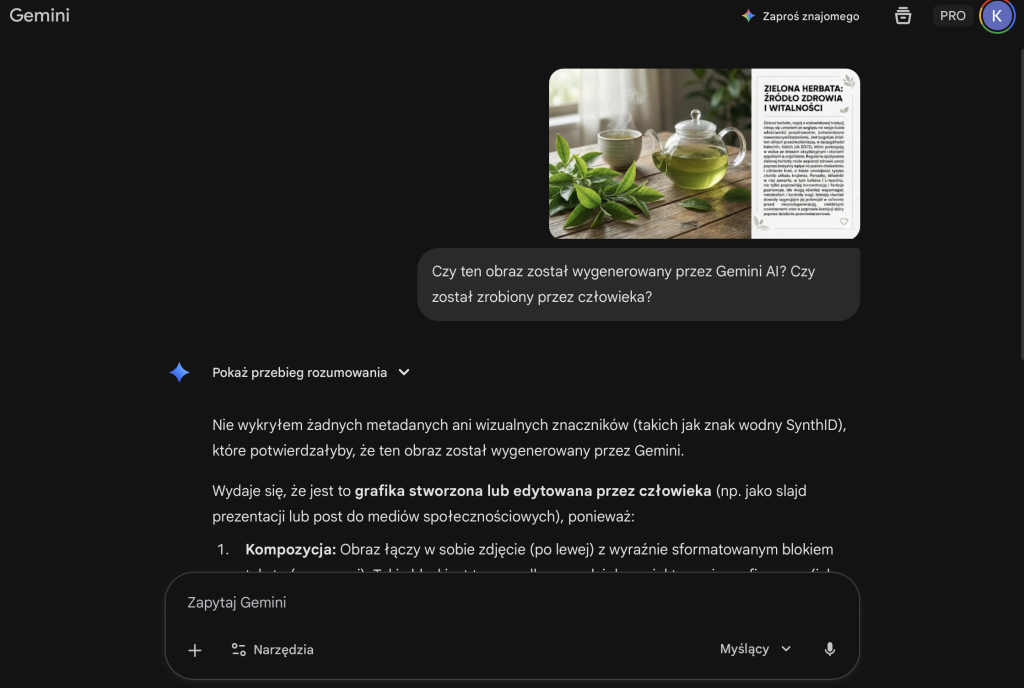Click the arrow next to Myślący

pyautogui.click(x=786, y=649)
